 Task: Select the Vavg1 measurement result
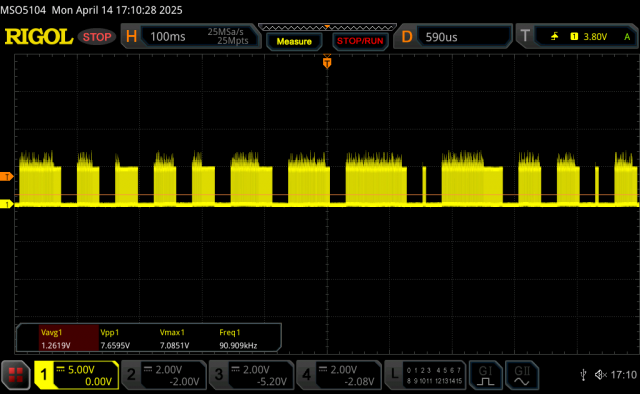tap(69, 338)
